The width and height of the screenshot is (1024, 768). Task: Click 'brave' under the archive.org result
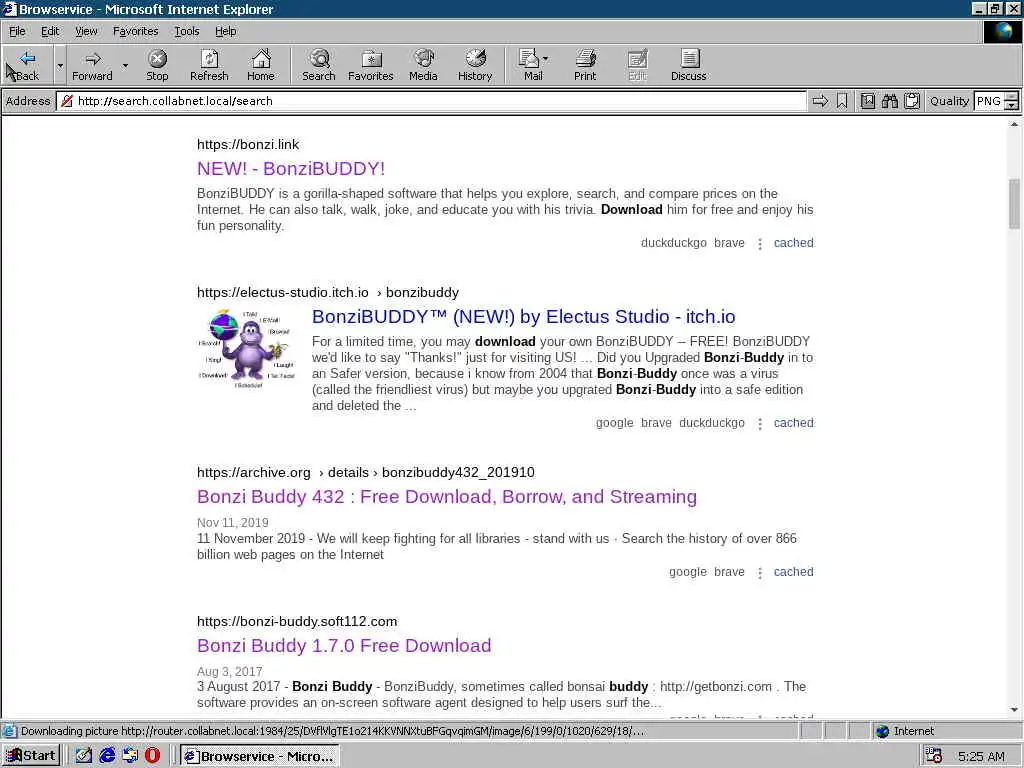(729, 572)
